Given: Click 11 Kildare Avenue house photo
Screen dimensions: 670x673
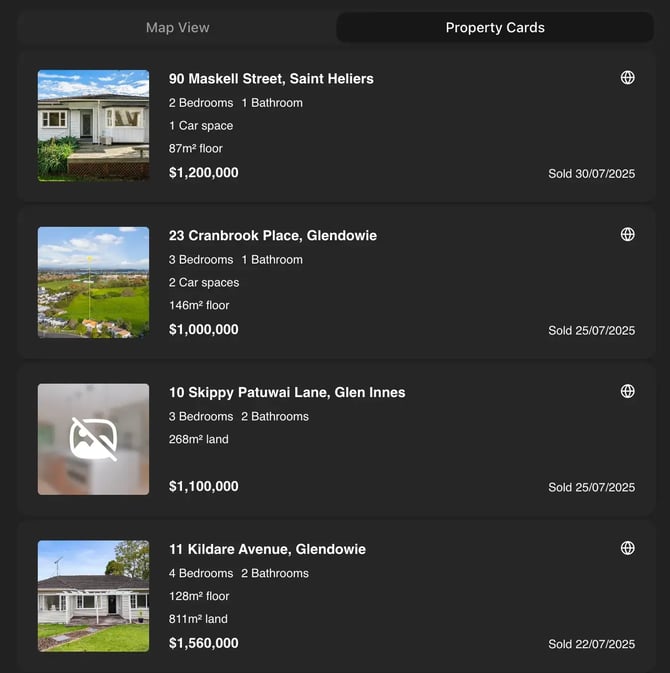Looking at the screenshot, I should [93, 596].
